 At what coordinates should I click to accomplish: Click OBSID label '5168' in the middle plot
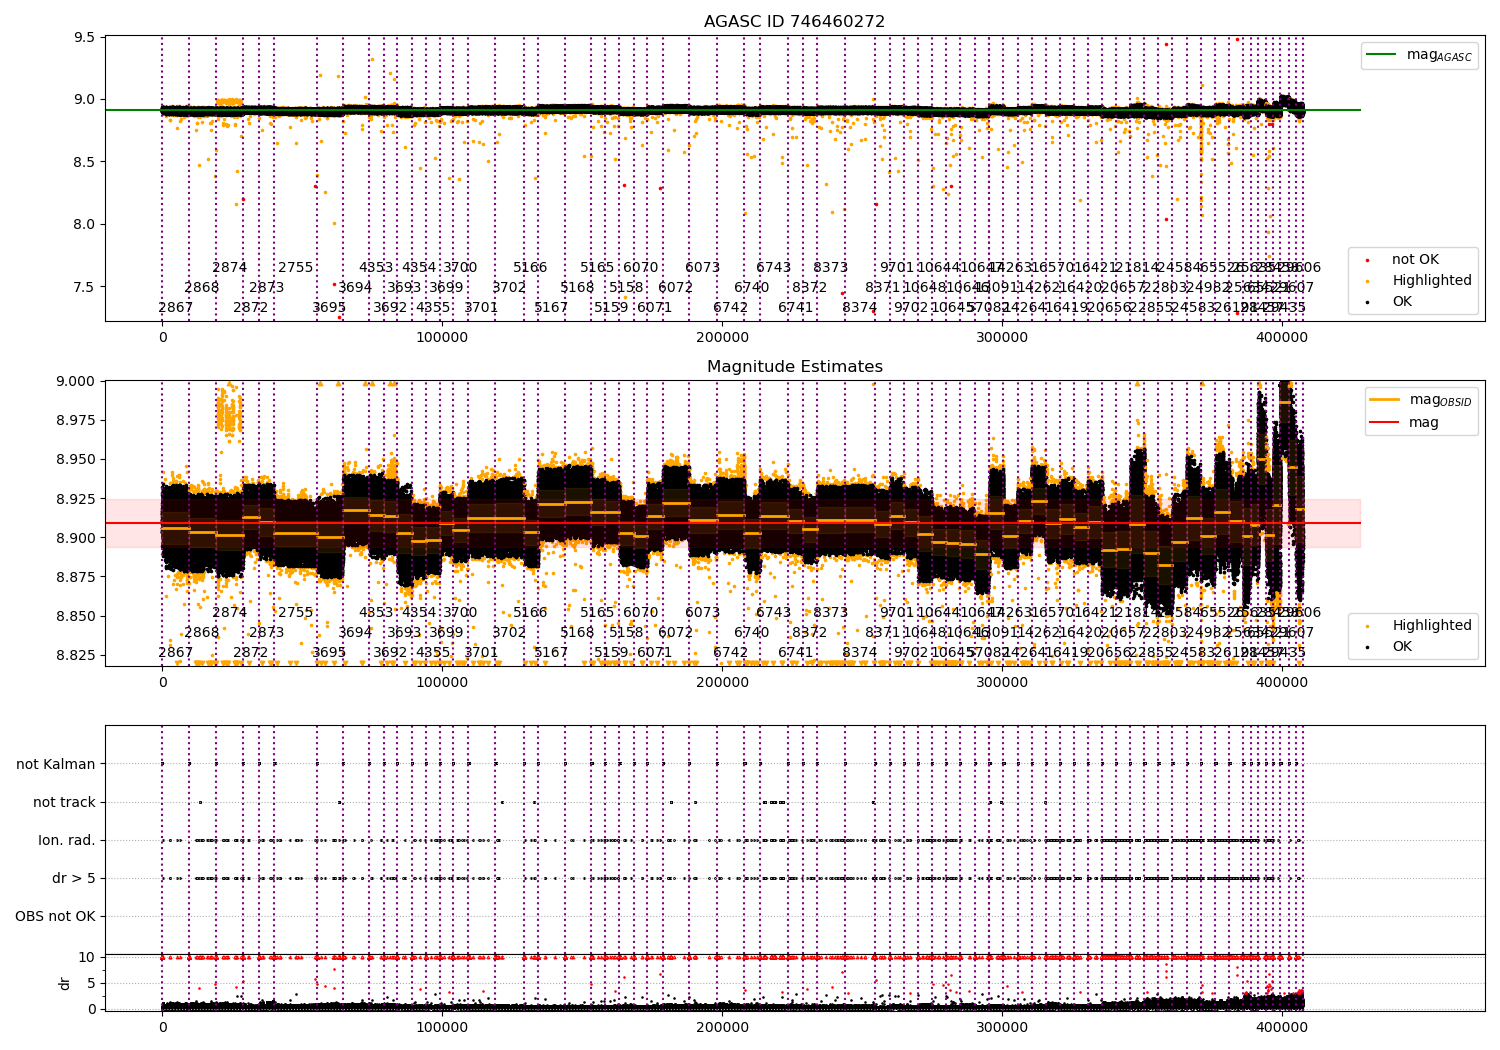click(577, 632)
